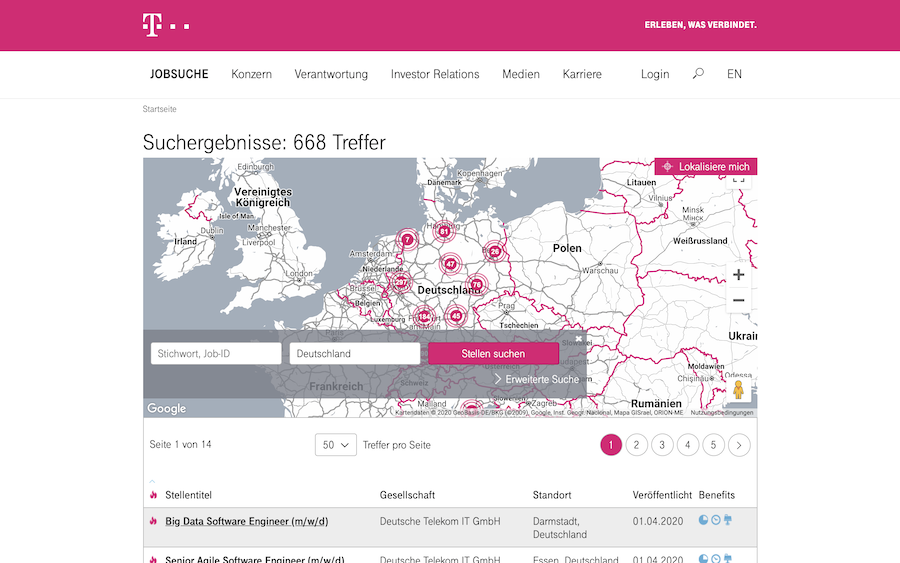Sort results by Veröffentlicht column
Image resolution: width=900 pixels, height=563 pixels.
point(662,495)
